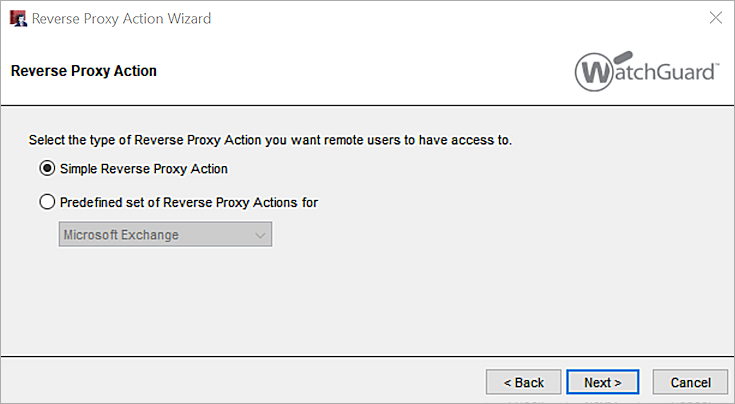735x404 pixels.
Task: Select the Simple Reverse Proxy Action radio button
Action: click(x=47, y=168)
